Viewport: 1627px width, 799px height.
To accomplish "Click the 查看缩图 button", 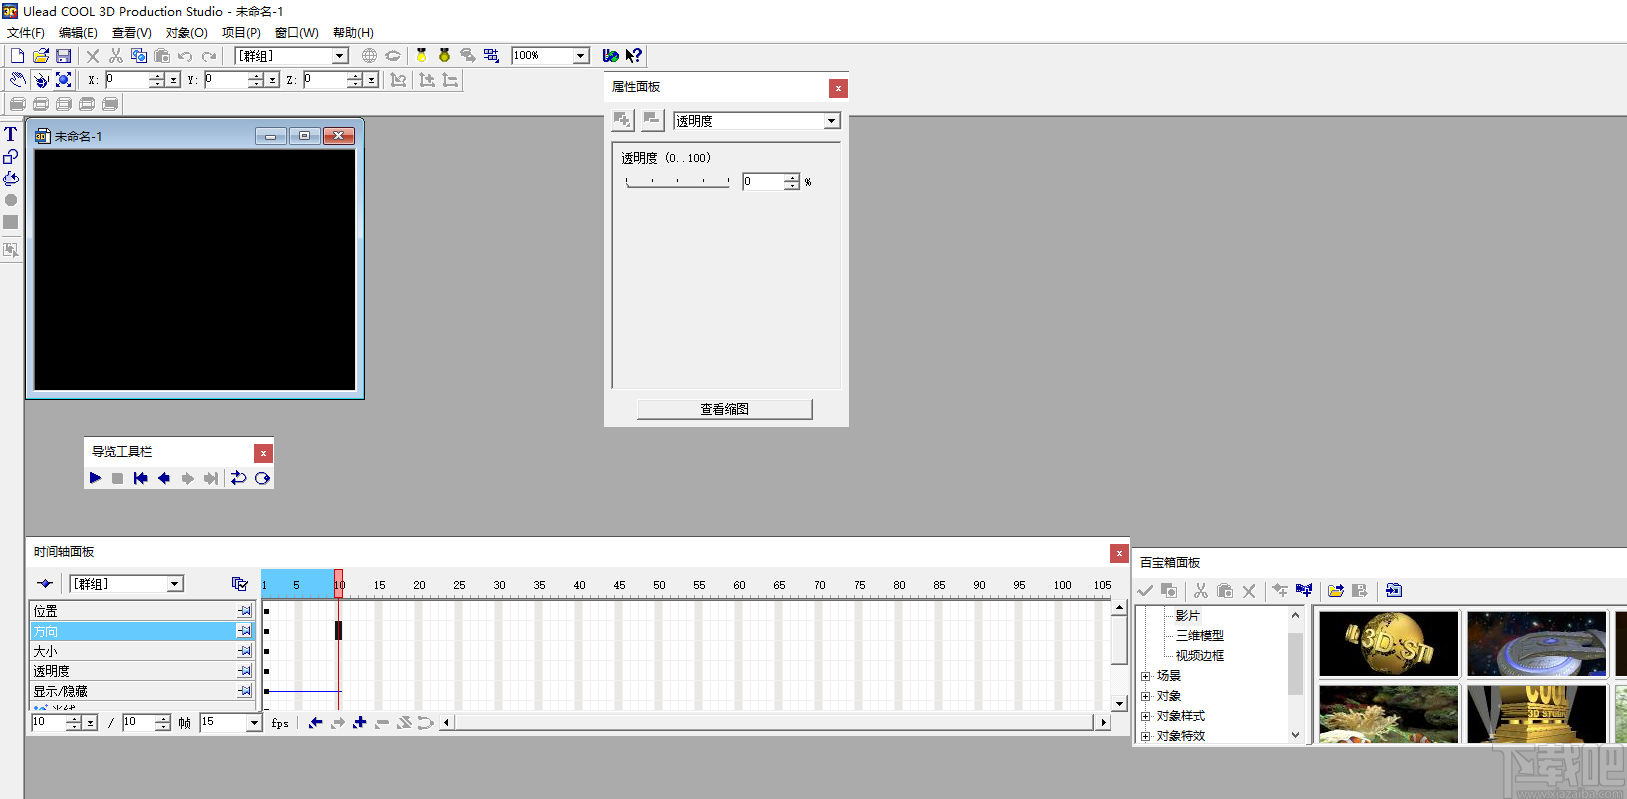I will click(x=725, y=409).
